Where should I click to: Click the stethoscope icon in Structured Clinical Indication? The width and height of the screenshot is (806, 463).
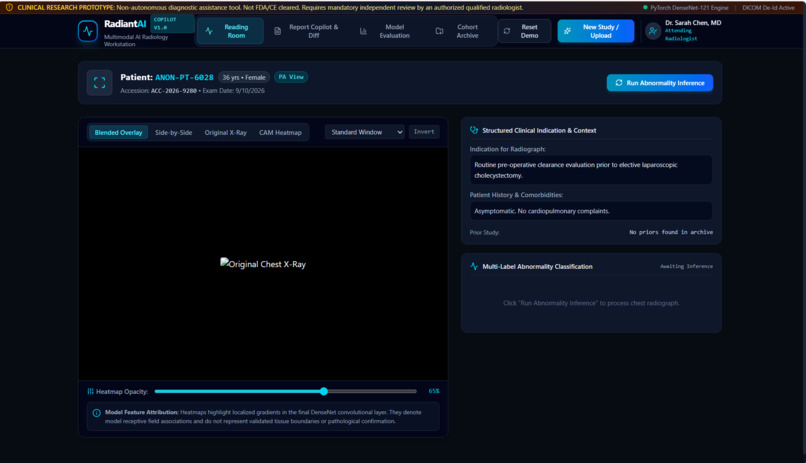coord(474,131)
